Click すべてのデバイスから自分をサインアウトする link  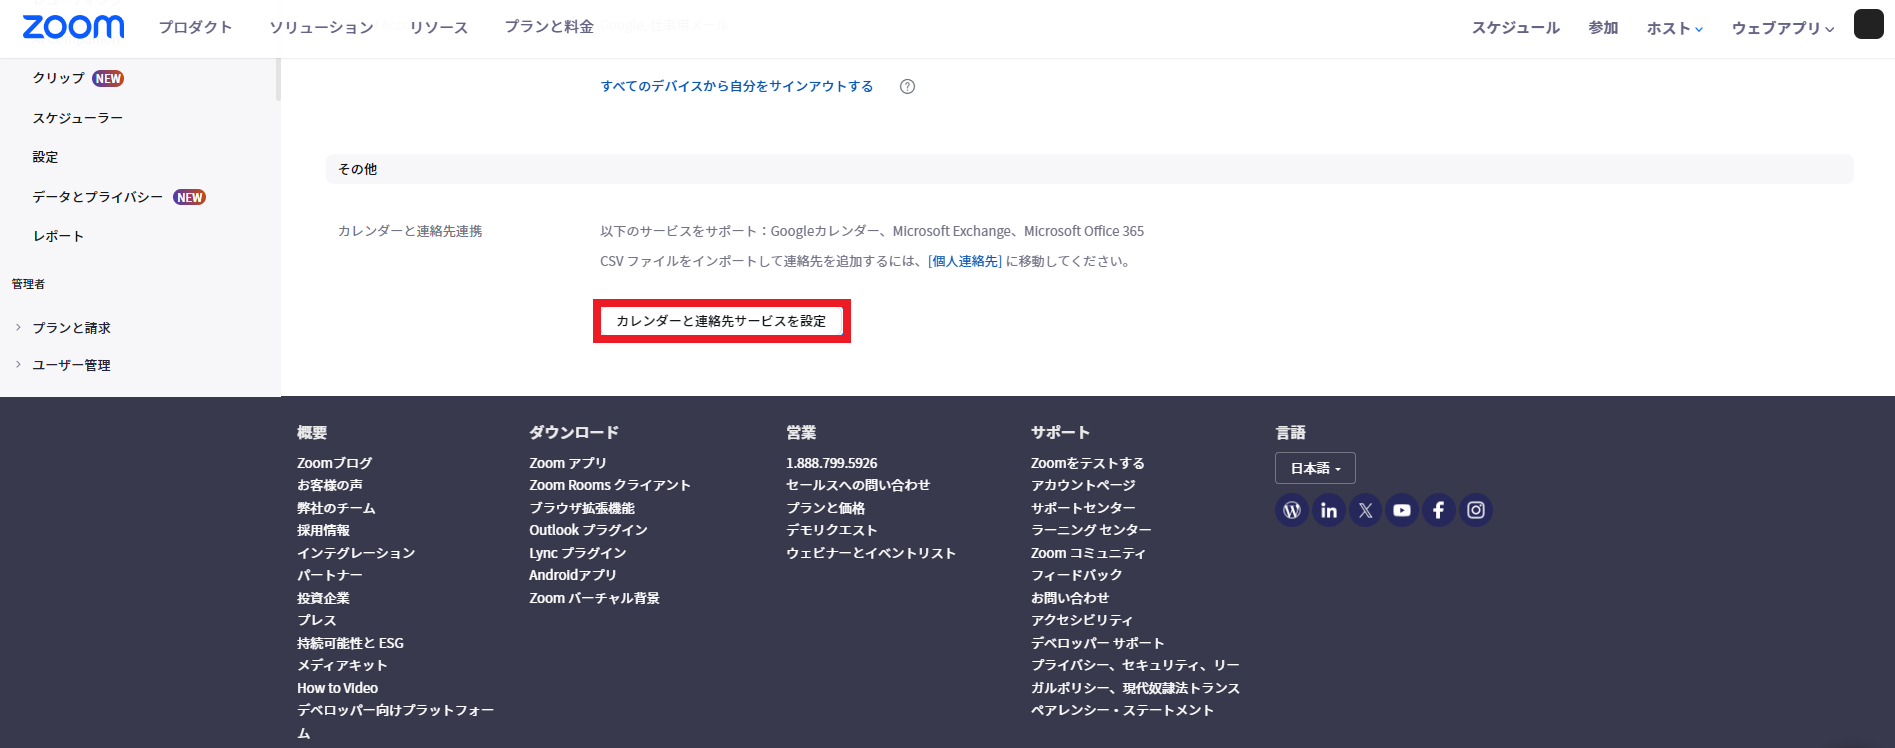coord(736,87)
